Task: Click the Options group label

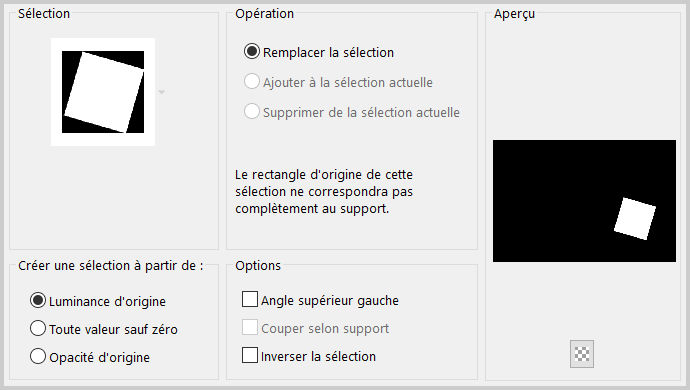Action: pyautogui.click(x=258, y=265)
